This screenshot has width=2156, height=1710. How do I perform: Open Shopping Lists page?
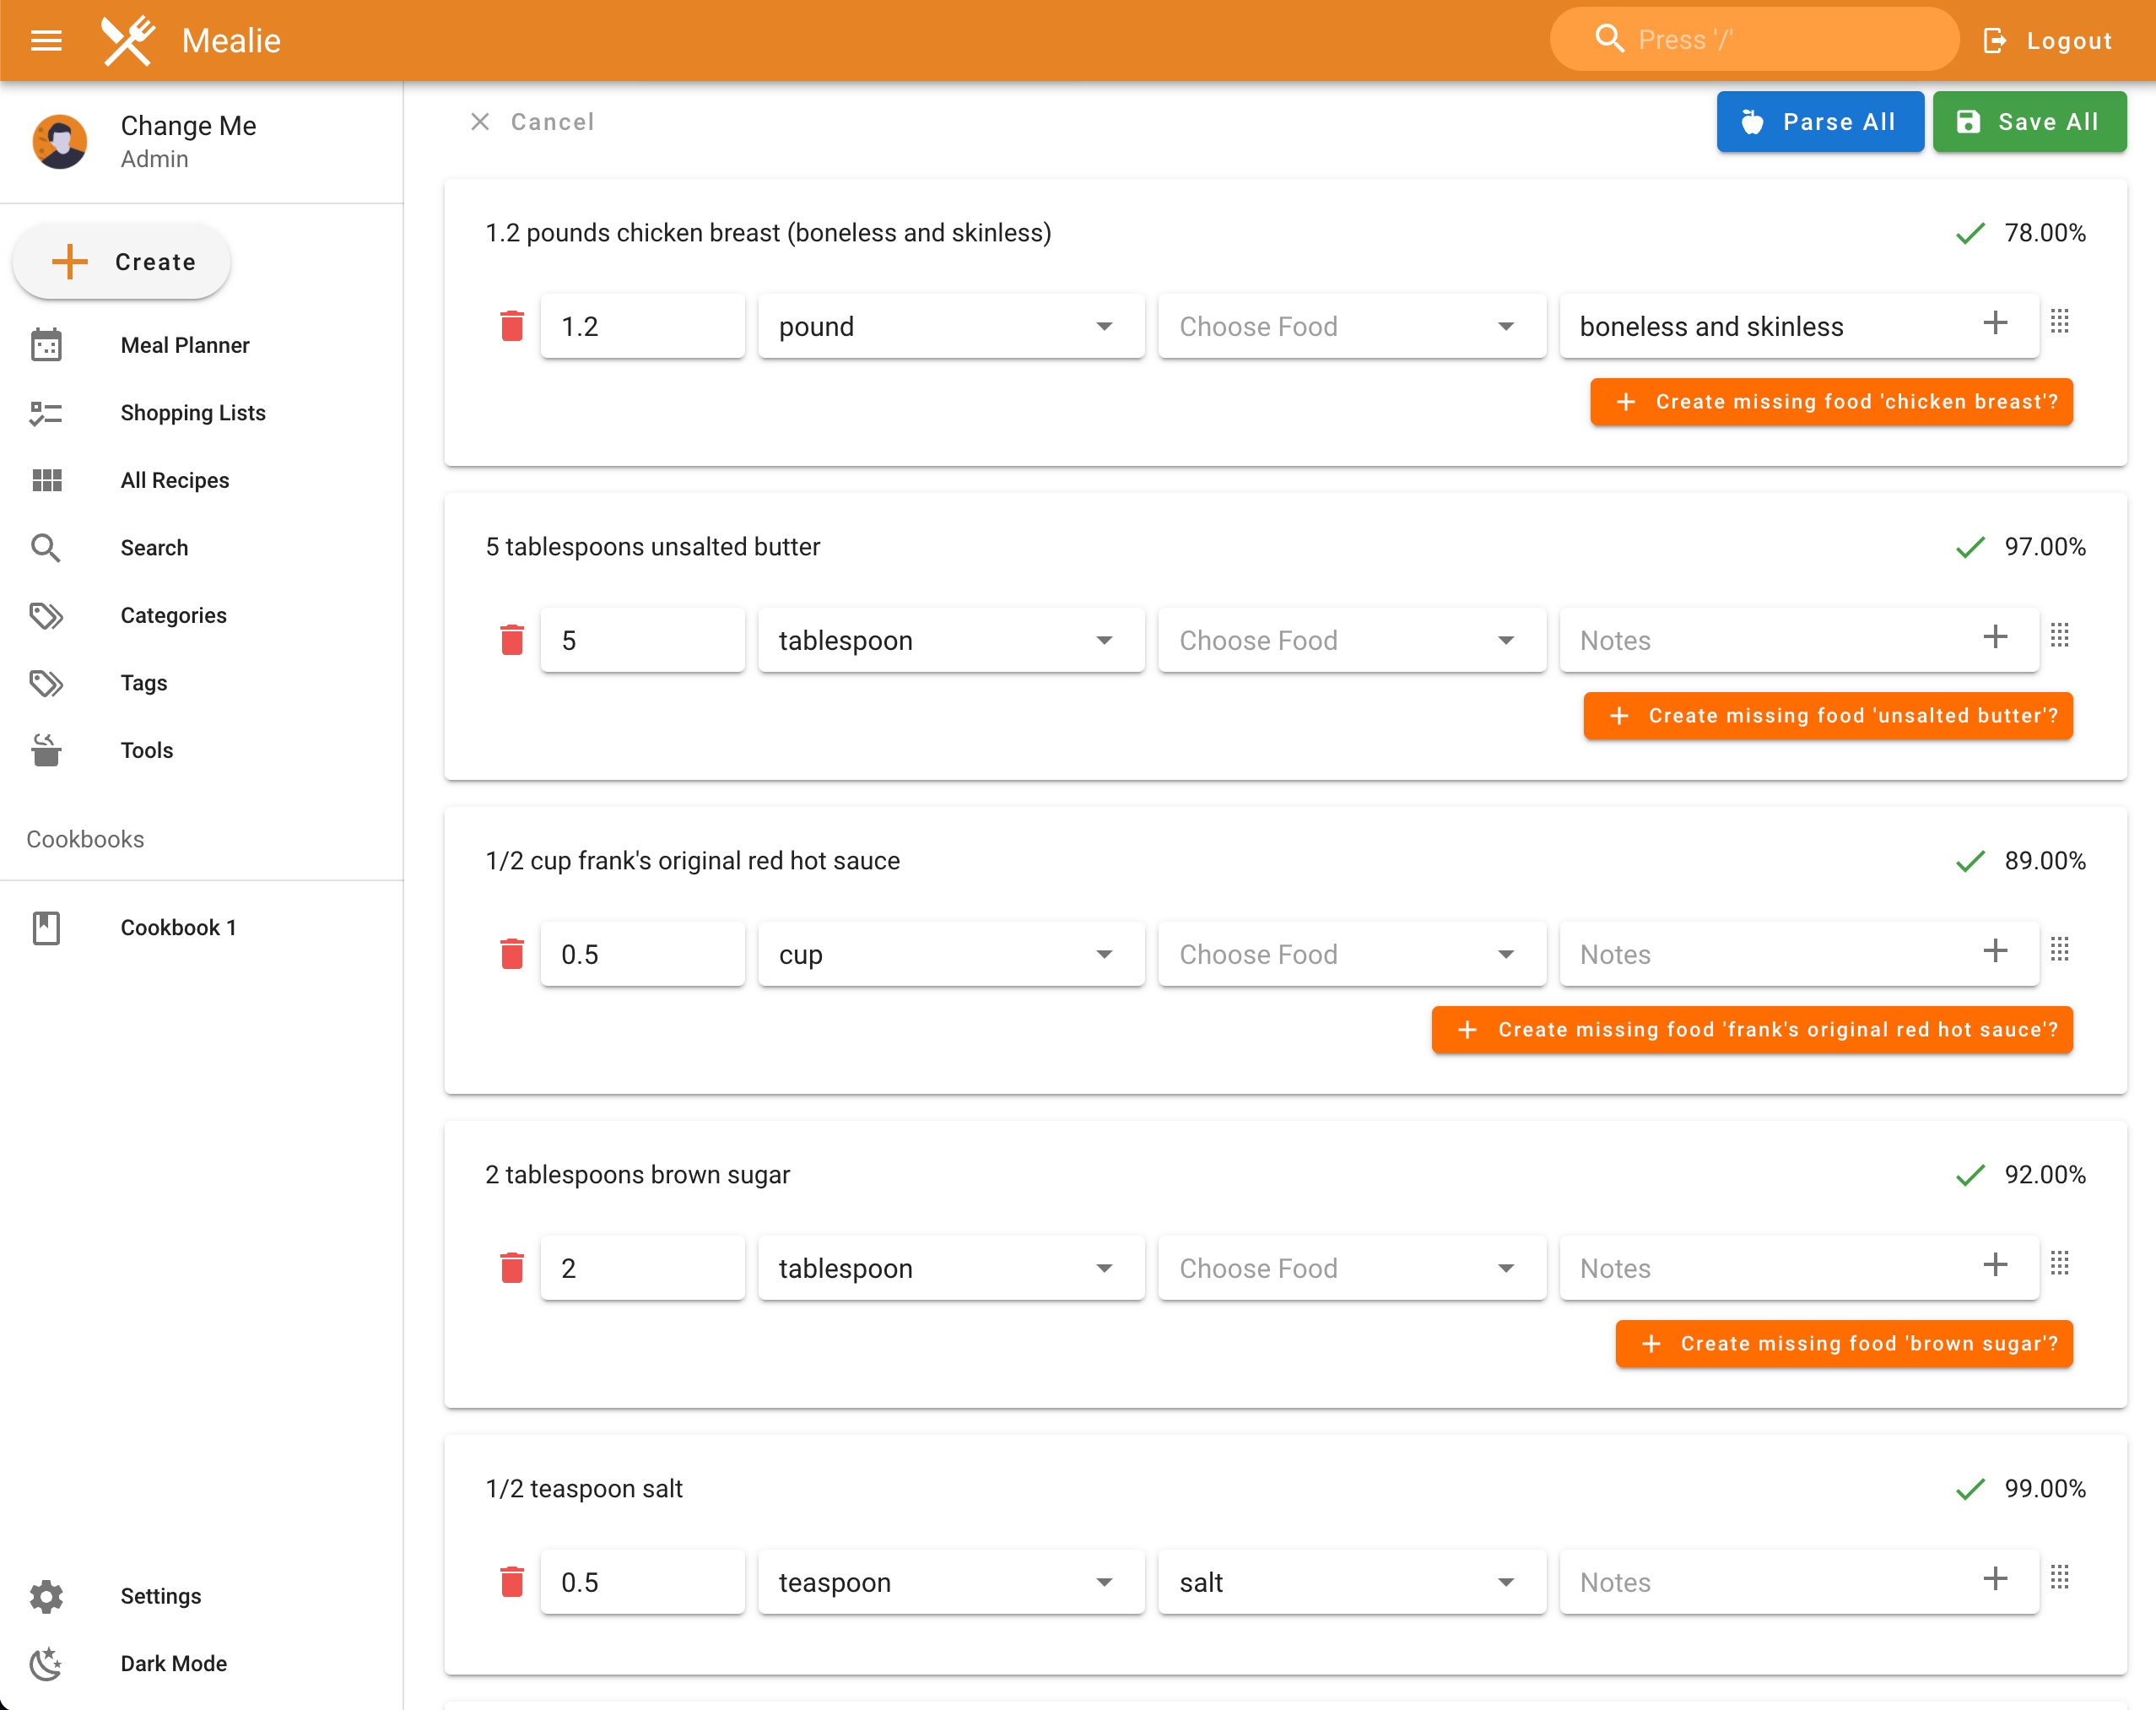click(x=192, y=413)
